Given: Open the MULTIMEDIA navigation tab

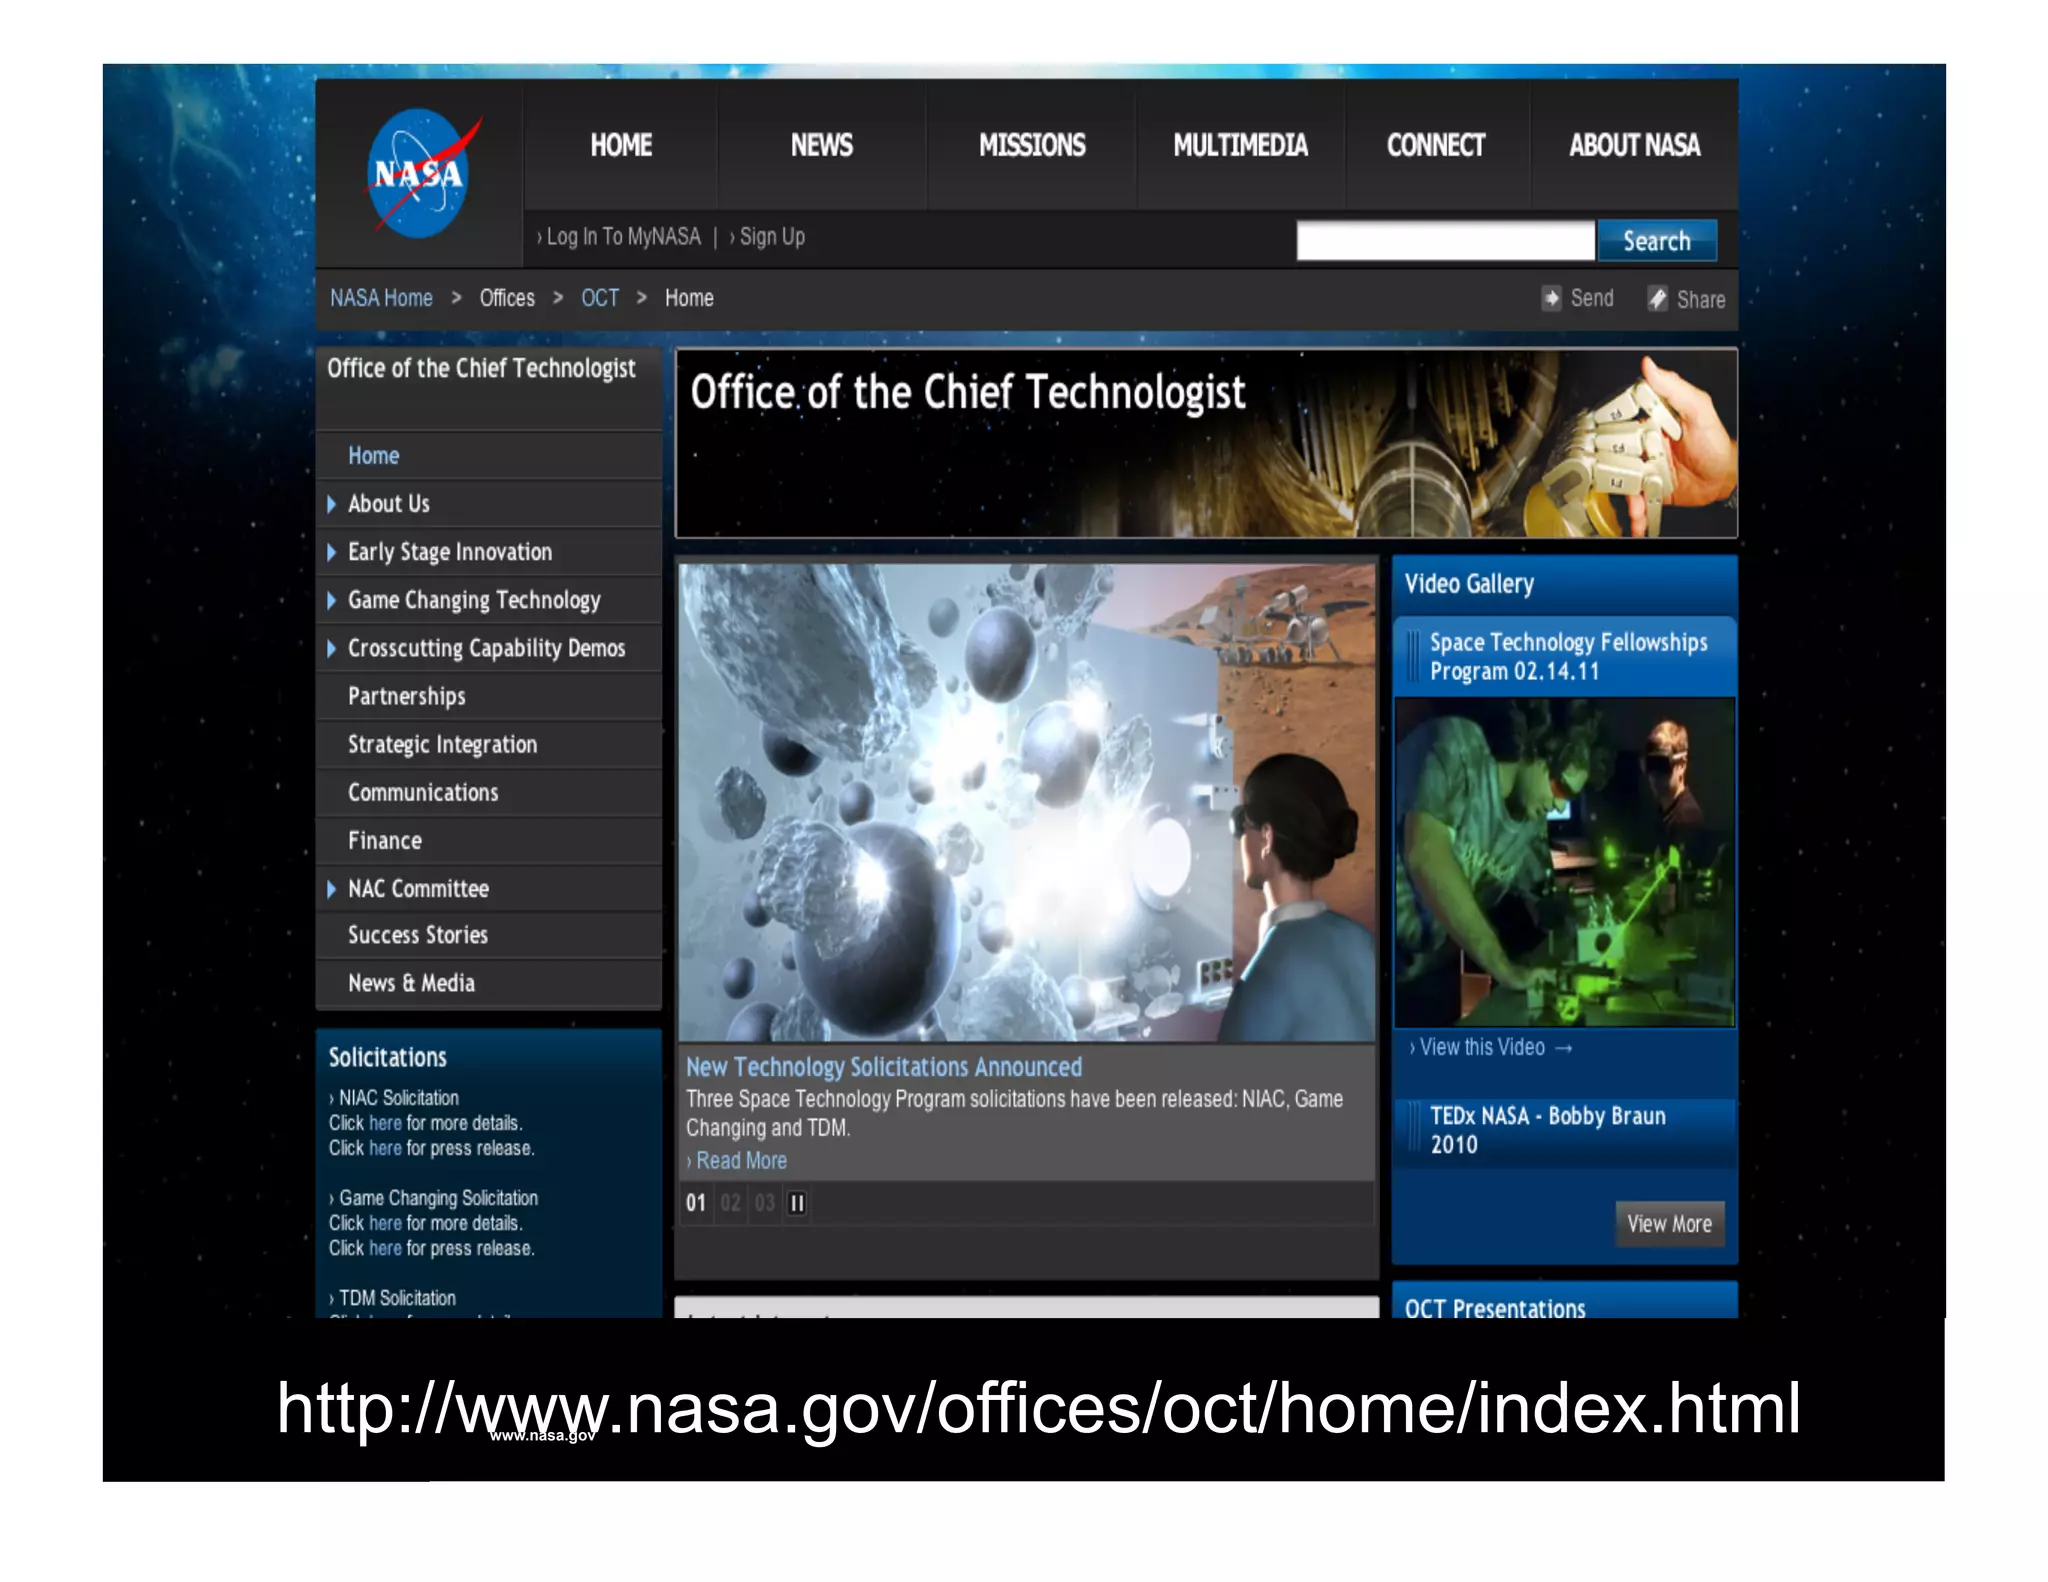Looking at the screenshot, I should [1240, 146].
